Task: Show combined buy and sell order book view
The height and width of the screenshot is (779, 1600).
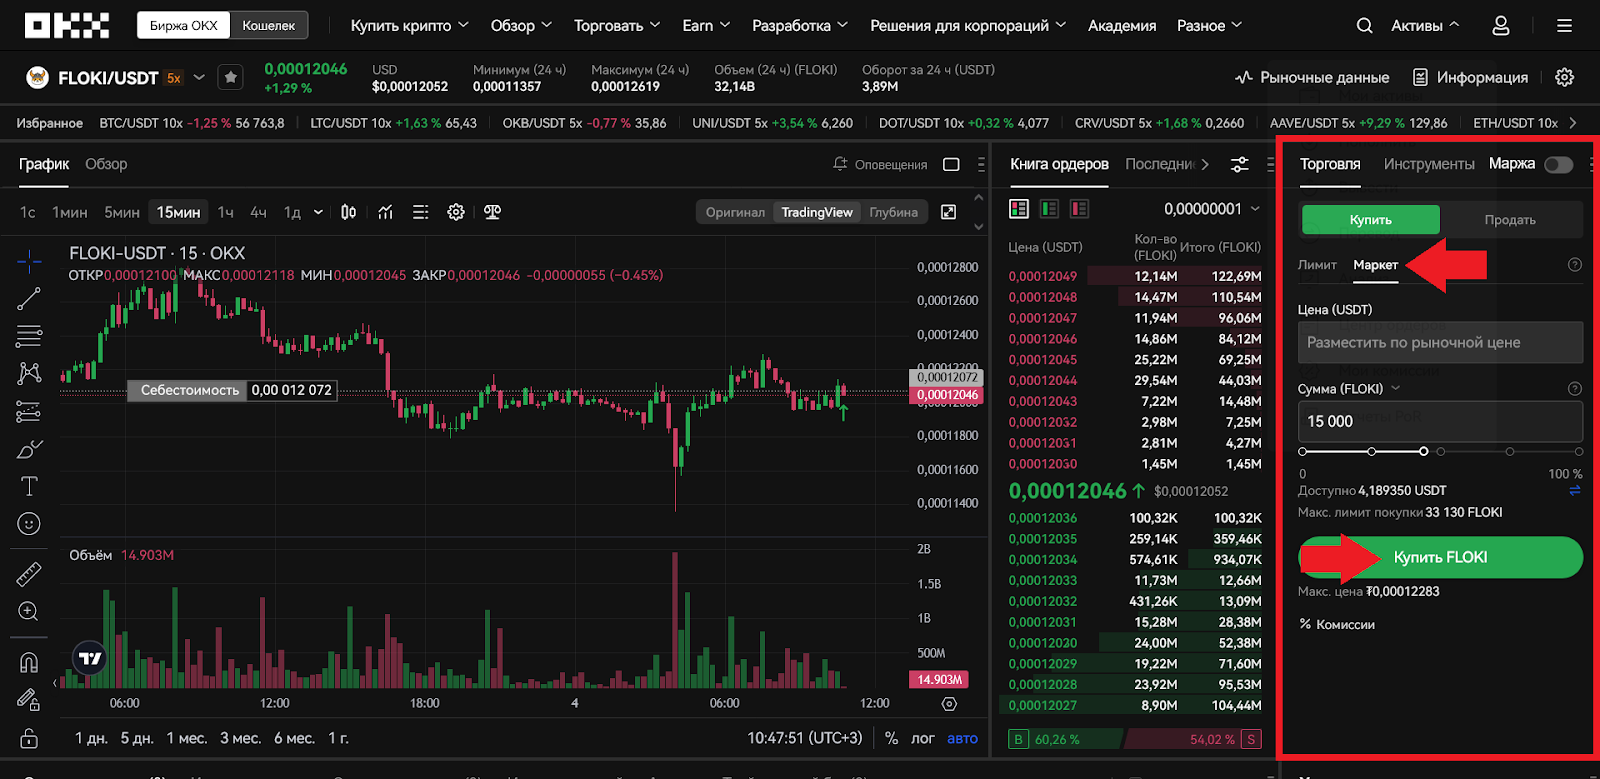Action: [1019, 208]
